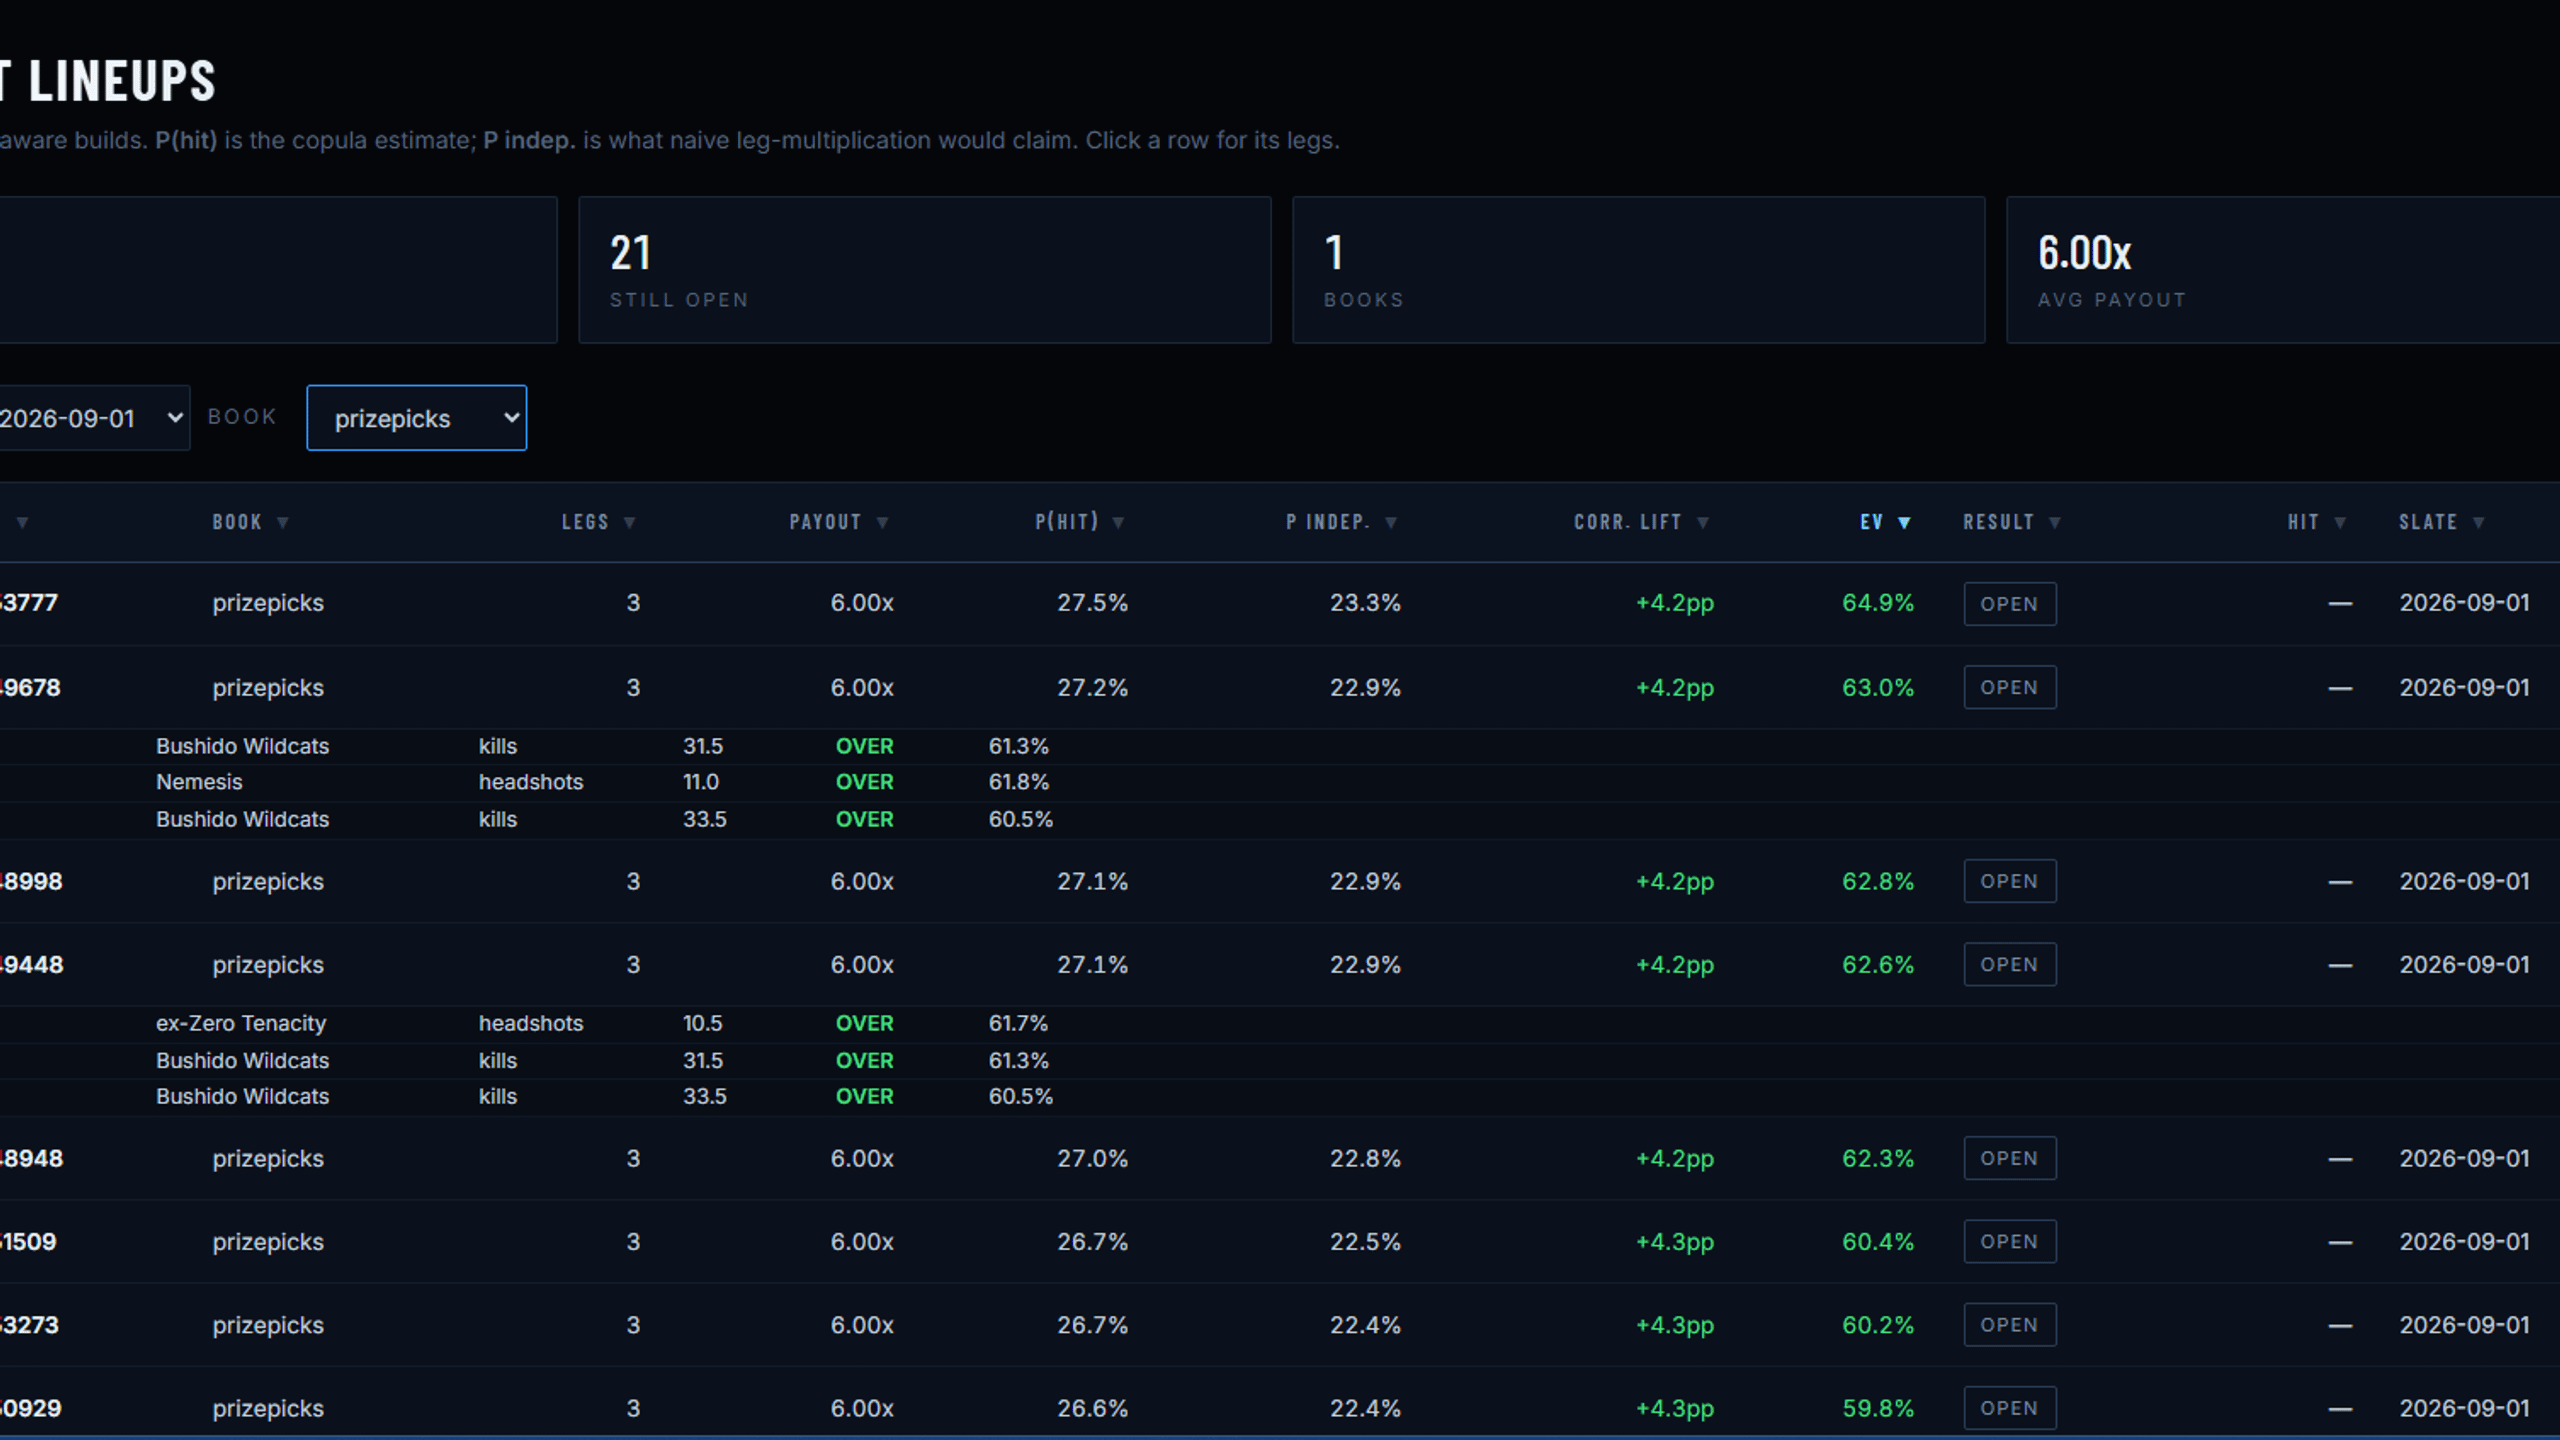Click the Legs column header label
The height and width of the screenshot is (1440, 2560).
pyautogui.click(x=585, y=522)
